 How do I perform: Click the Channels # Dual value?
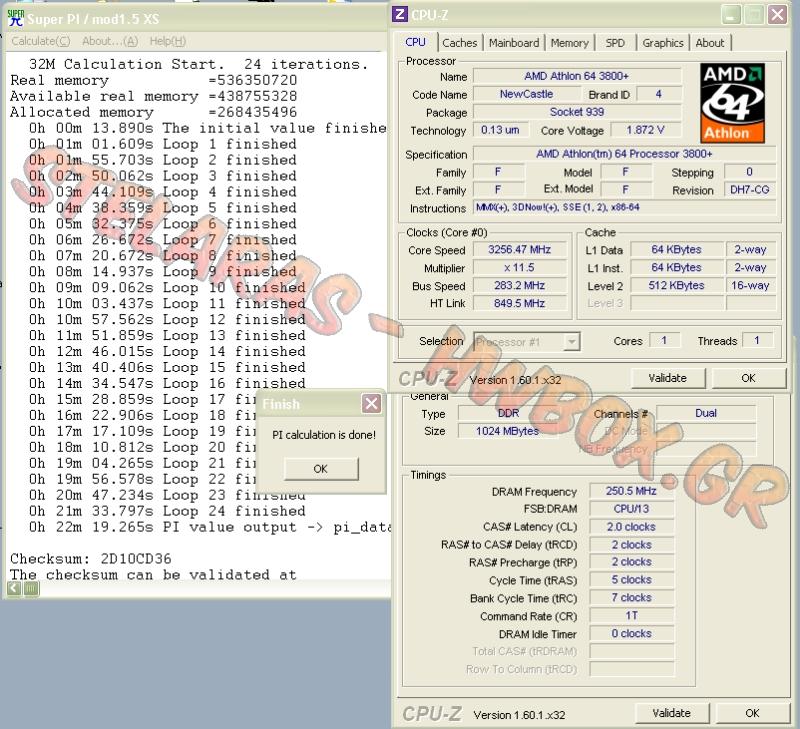click(x=706, y=413)
